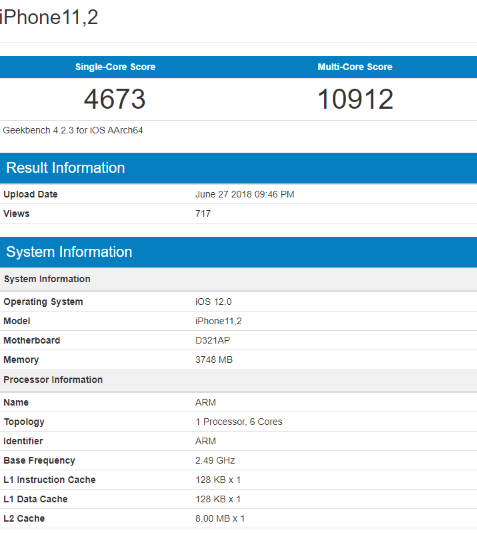Click the Model label
The image size is (477, 533).
point(17,321)
